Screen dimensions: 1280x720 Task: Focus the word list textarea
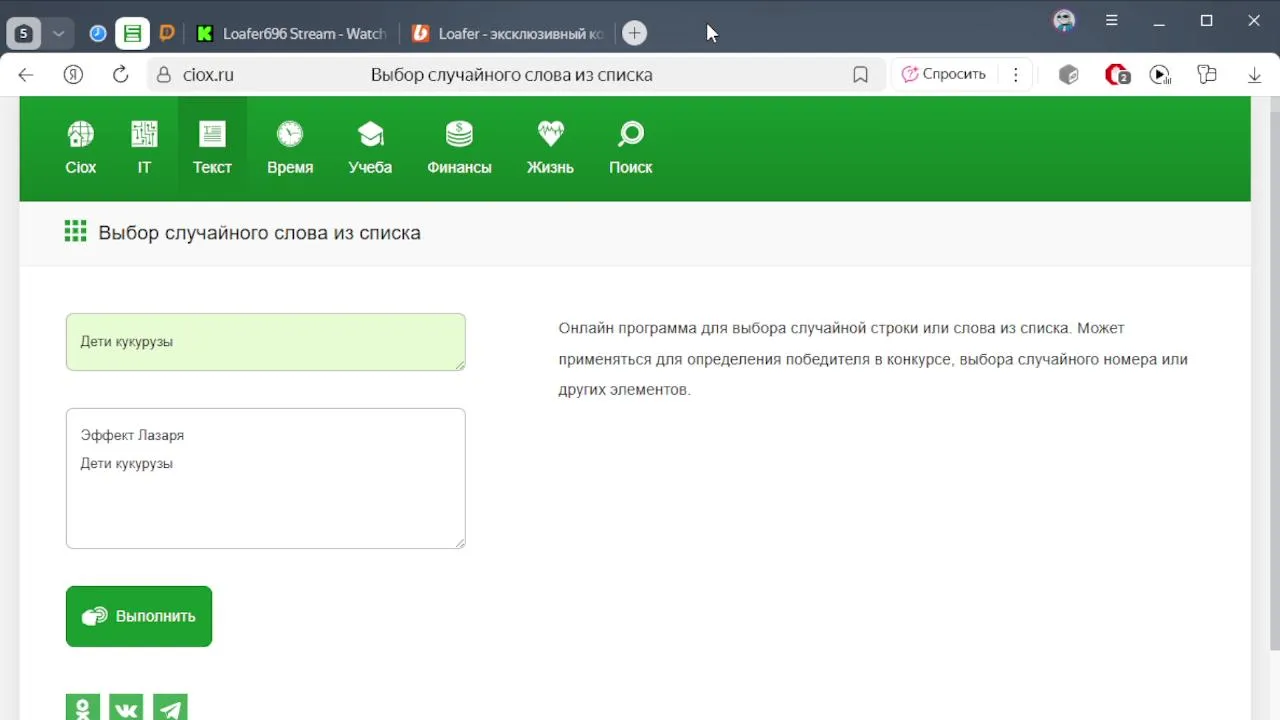click(x=265, y=478)
